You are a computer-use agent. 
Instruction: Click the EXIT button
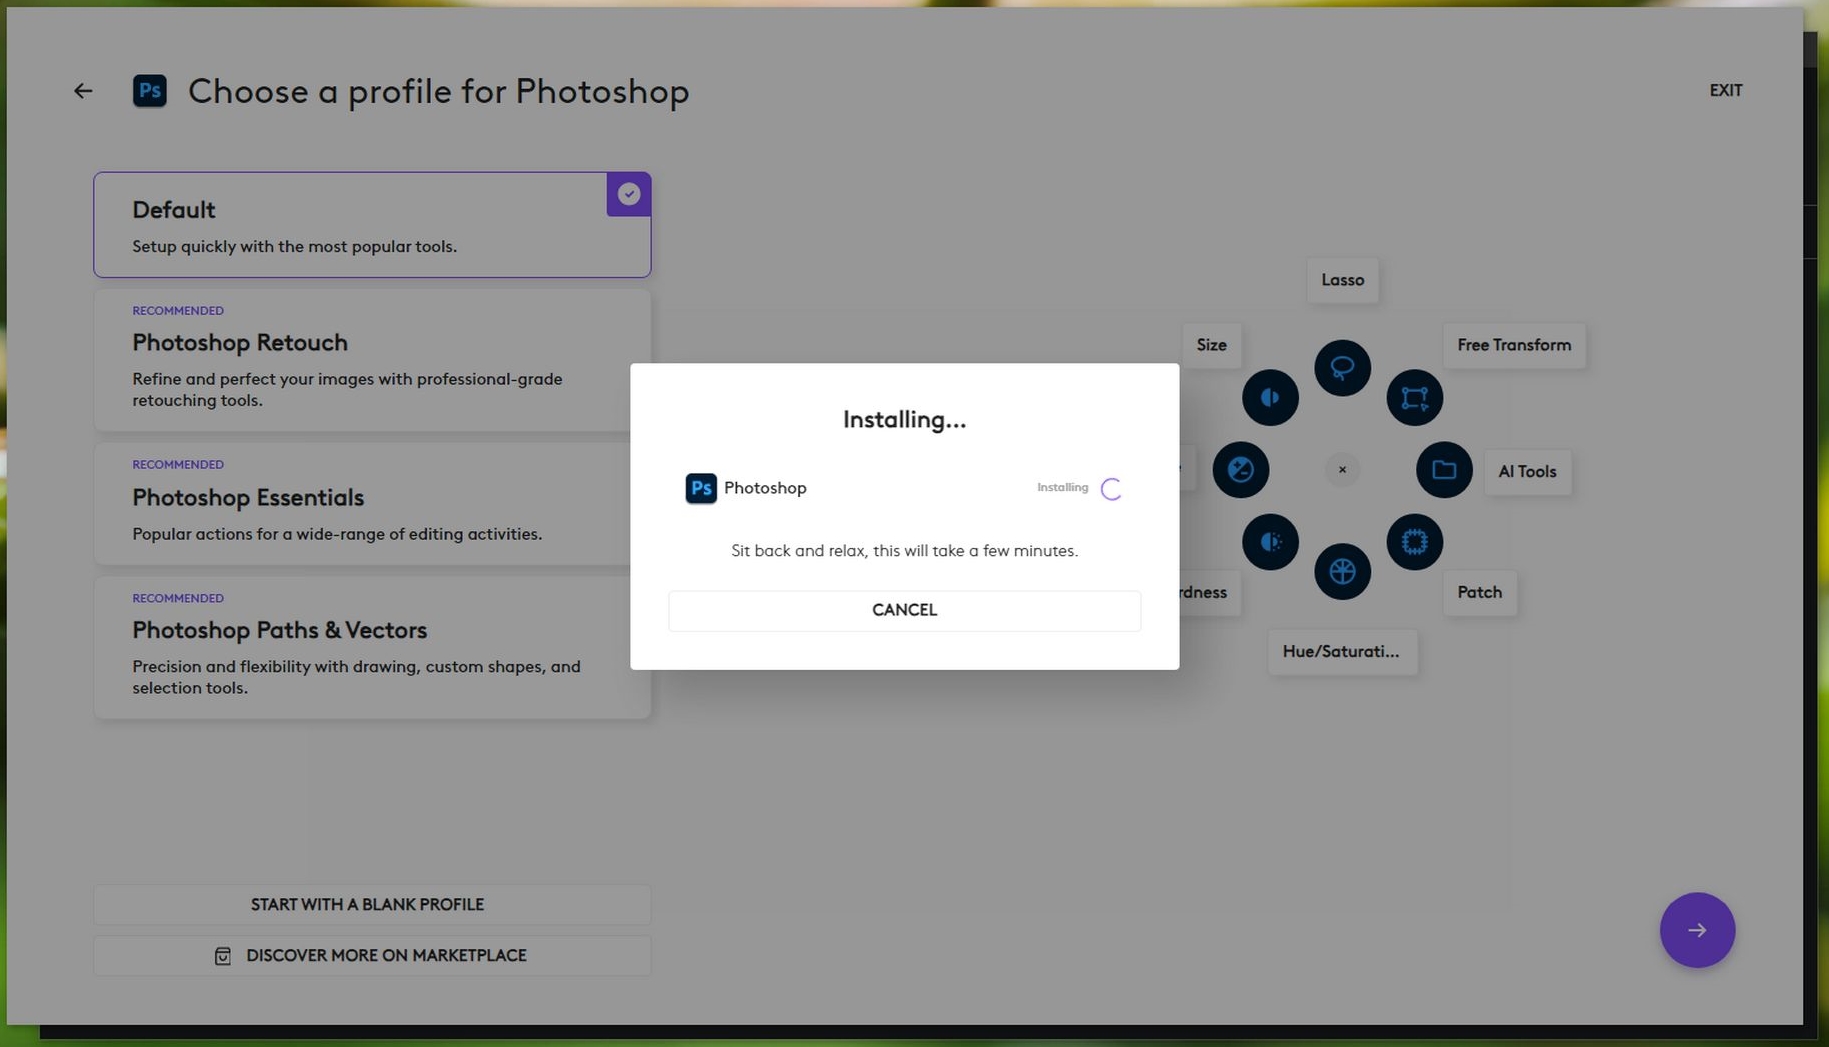coord(1725,91)
